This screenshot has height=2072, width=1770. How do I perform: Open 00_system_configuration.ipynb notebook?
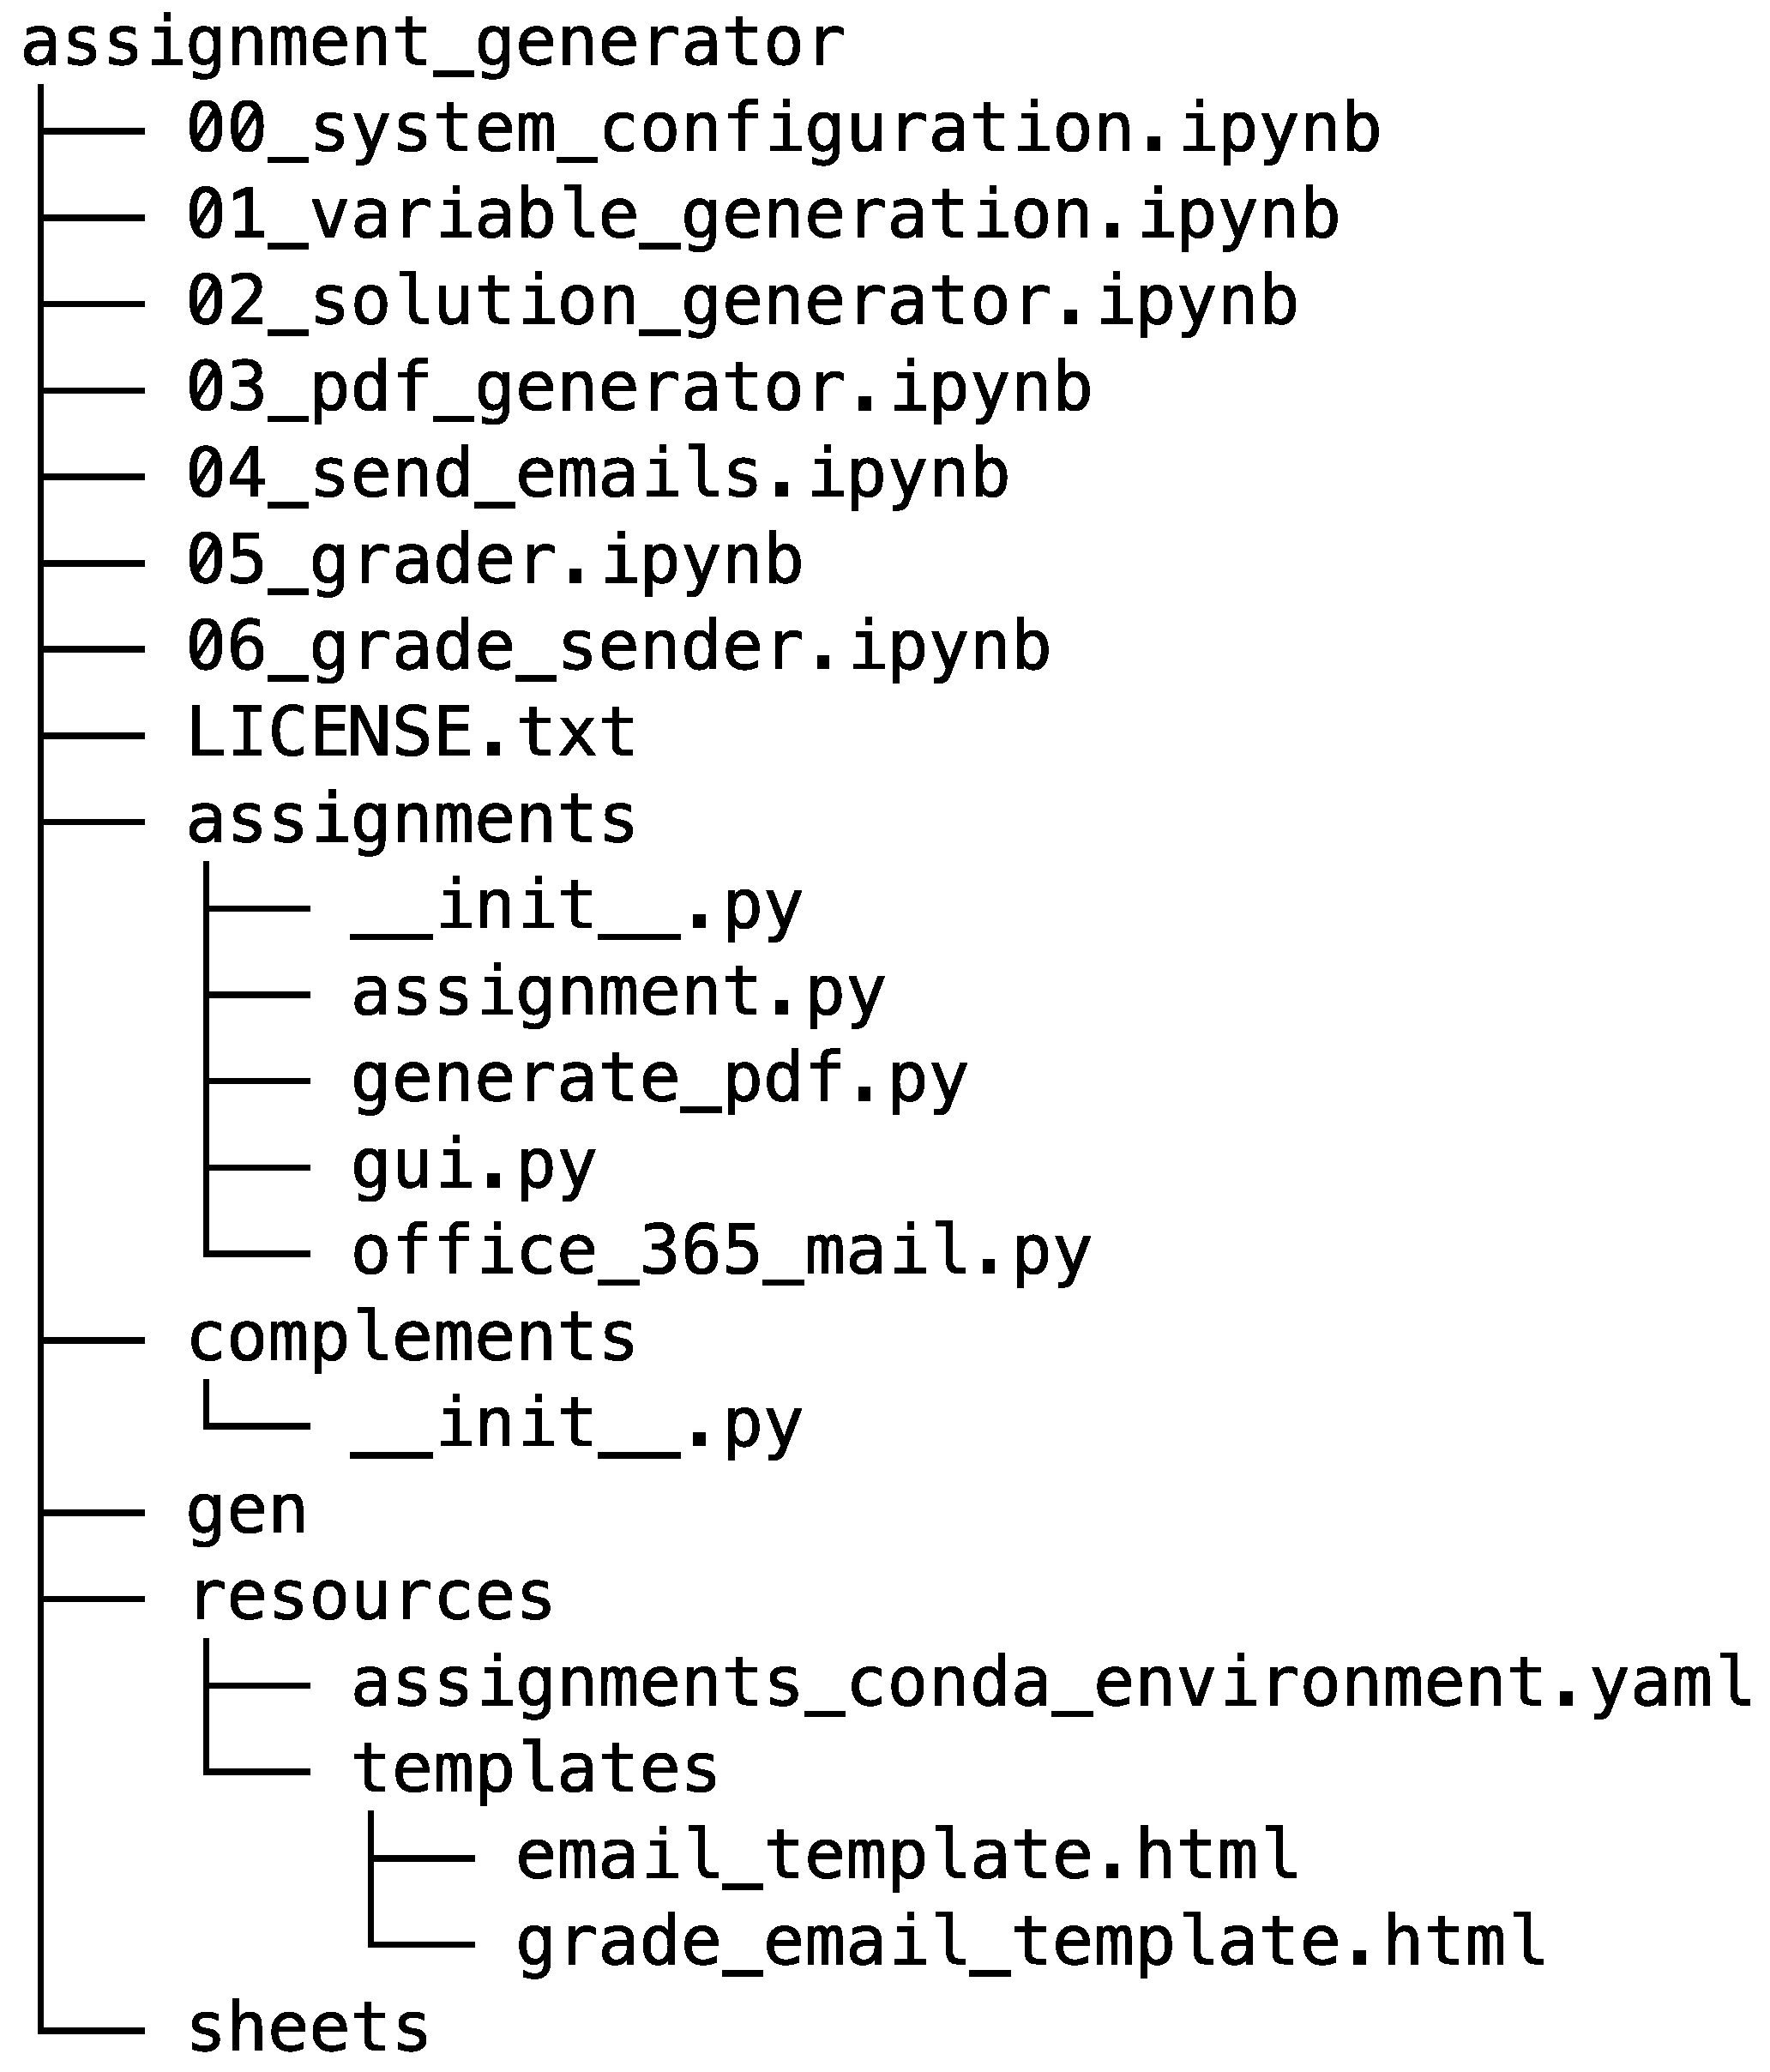point(783,130)
